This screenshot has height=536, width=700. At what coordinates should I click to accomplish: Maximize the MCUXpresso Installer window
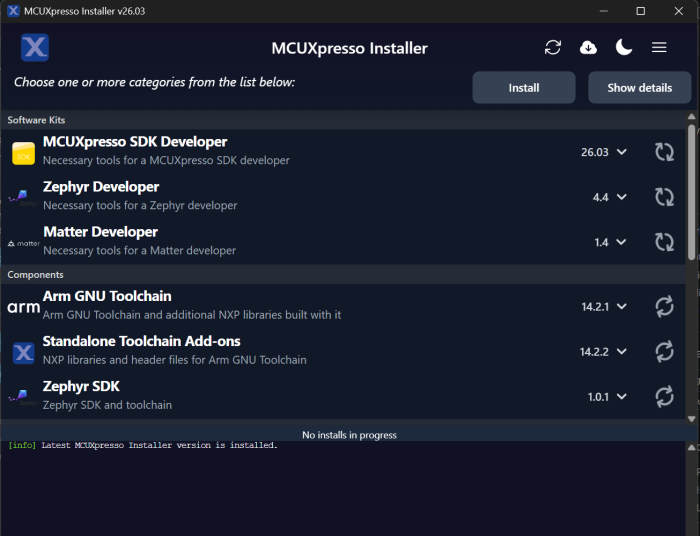click(x=641, y=11)
